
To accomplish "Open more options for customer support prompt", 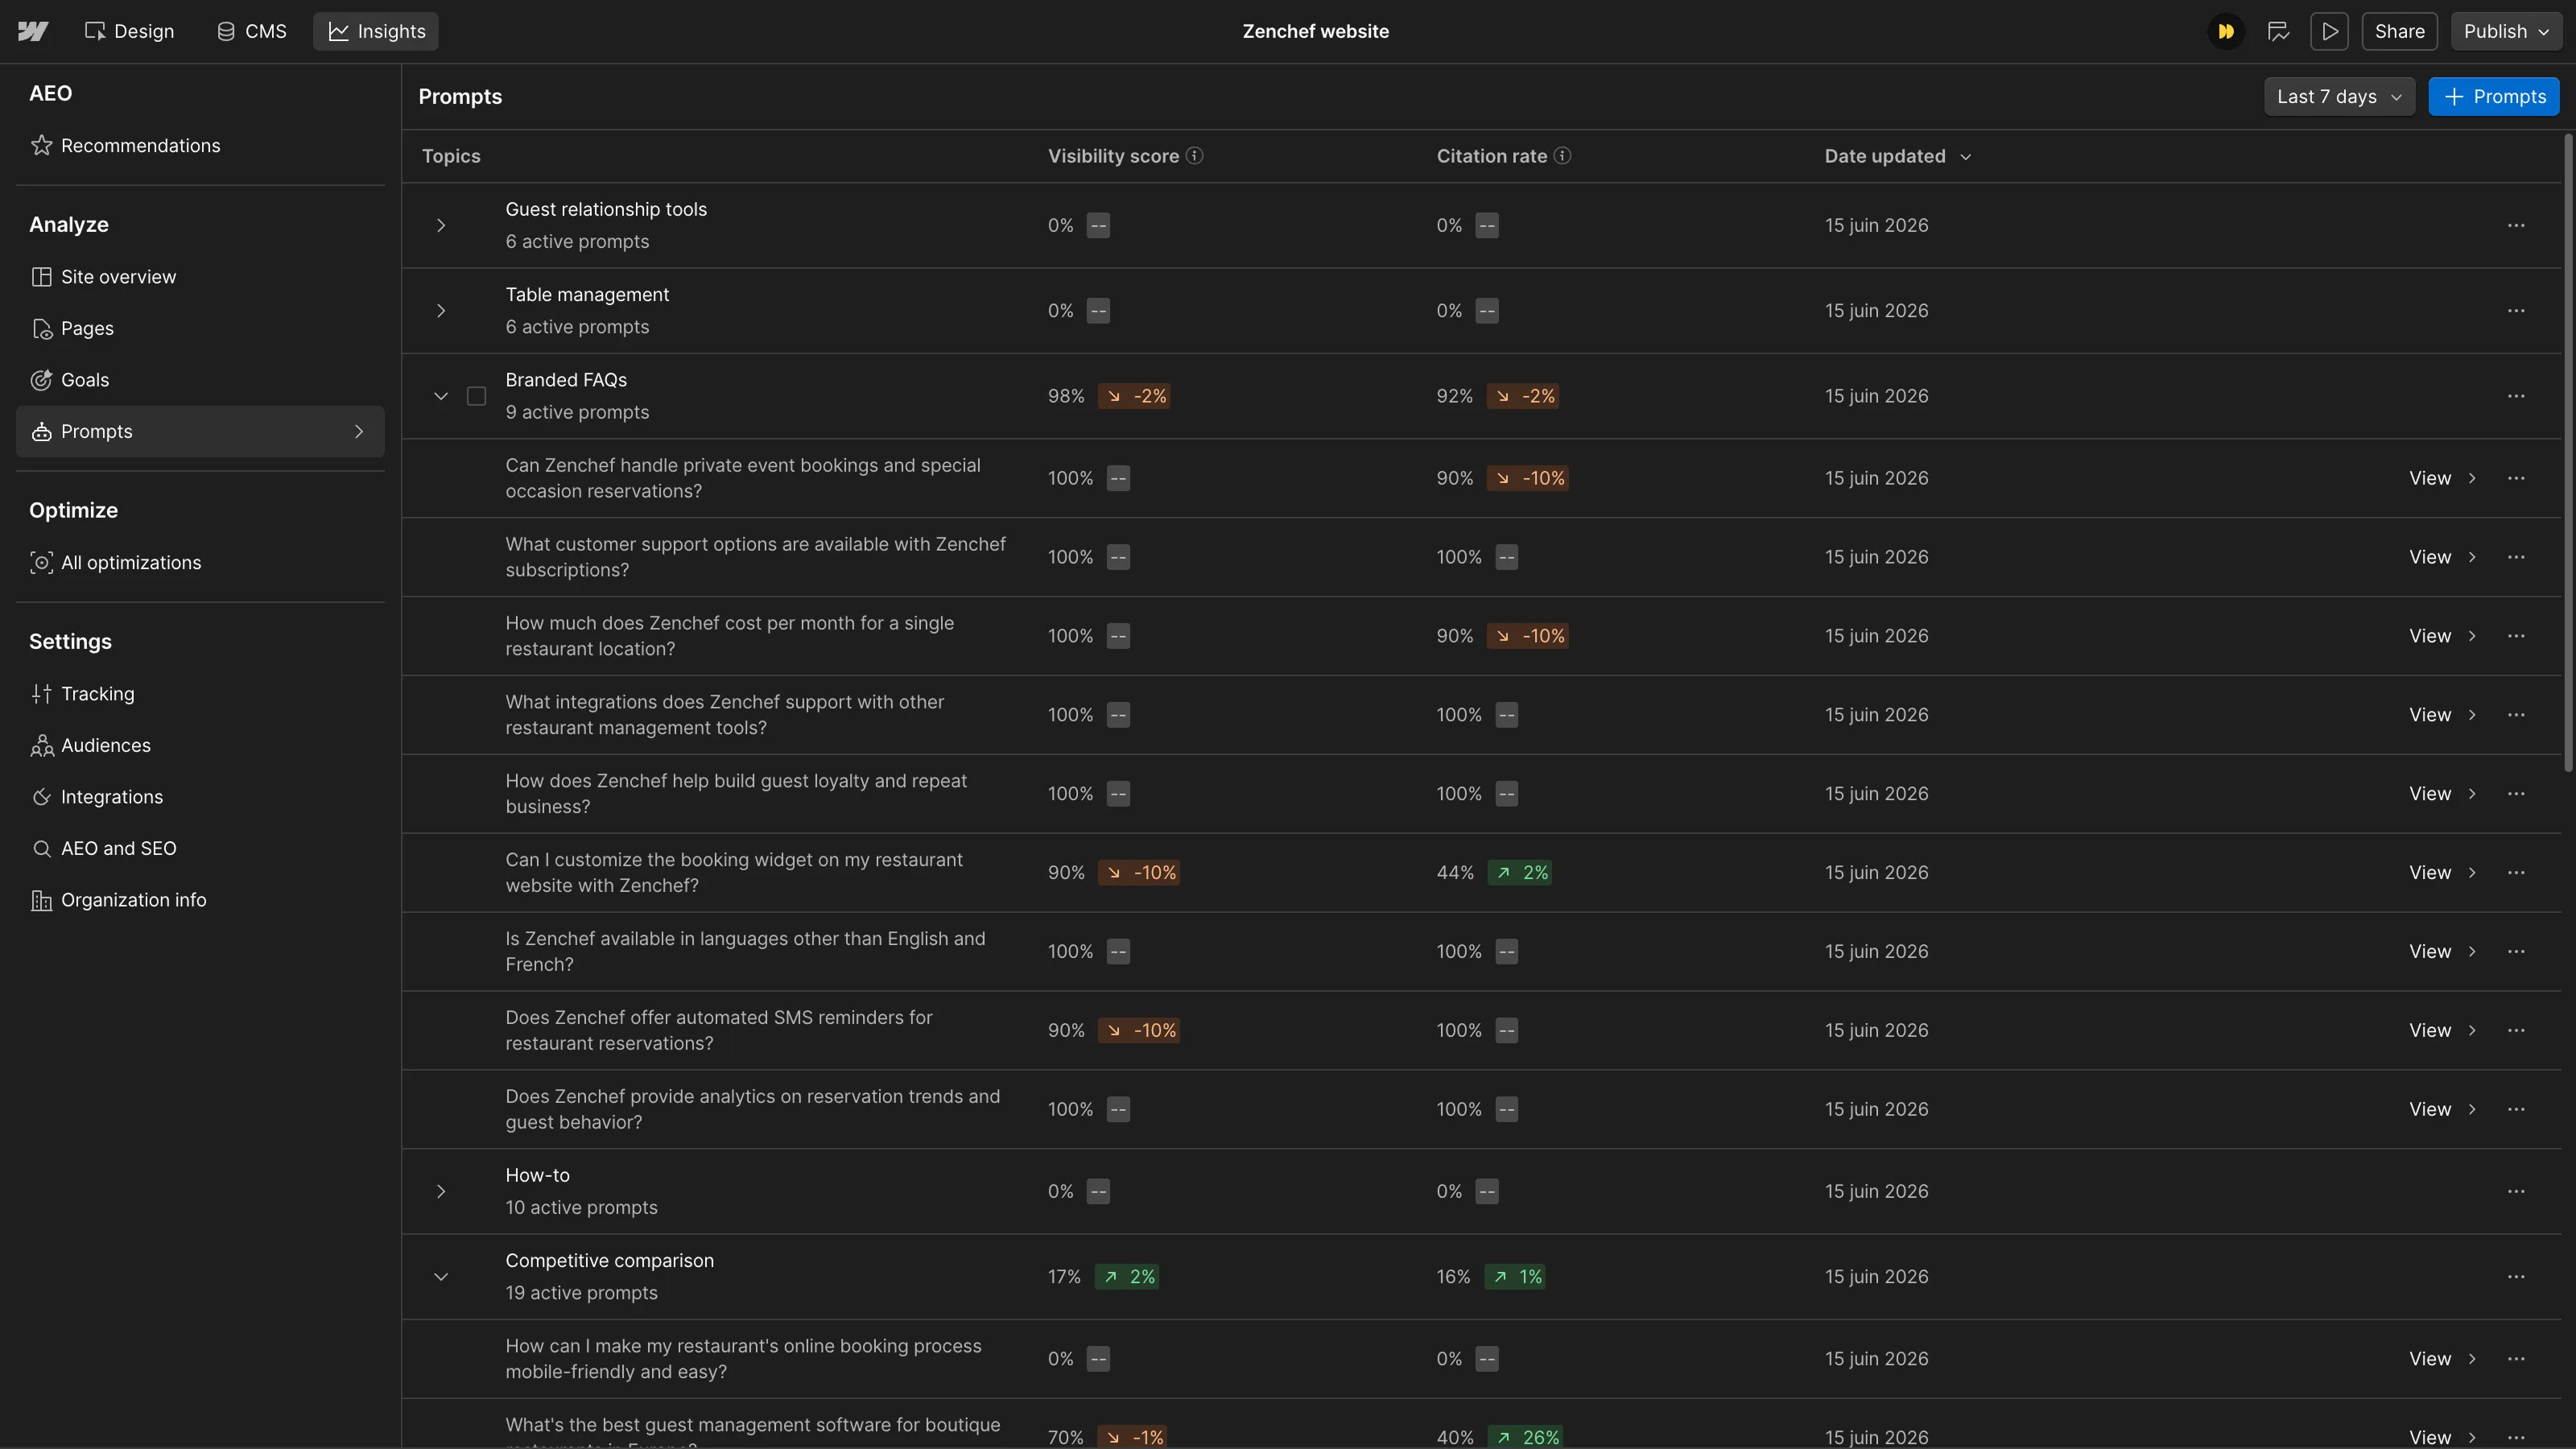I will [x=2516, y=557].
